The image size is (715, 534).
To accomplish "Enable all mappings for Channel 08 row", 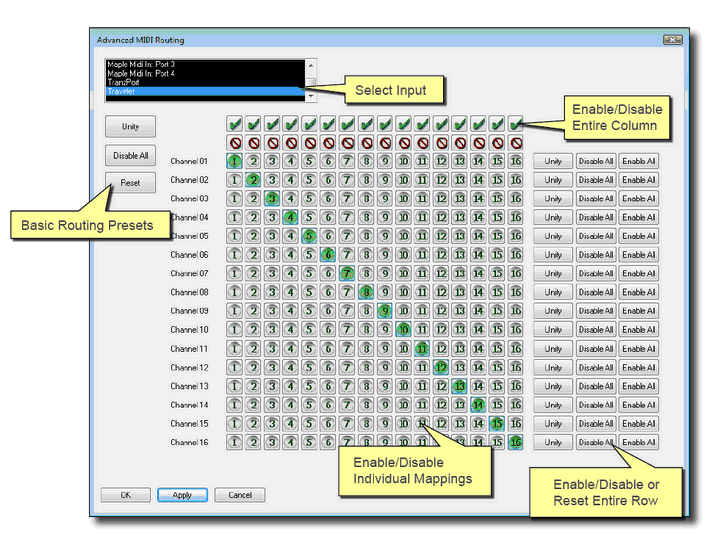I will (639, 292).
